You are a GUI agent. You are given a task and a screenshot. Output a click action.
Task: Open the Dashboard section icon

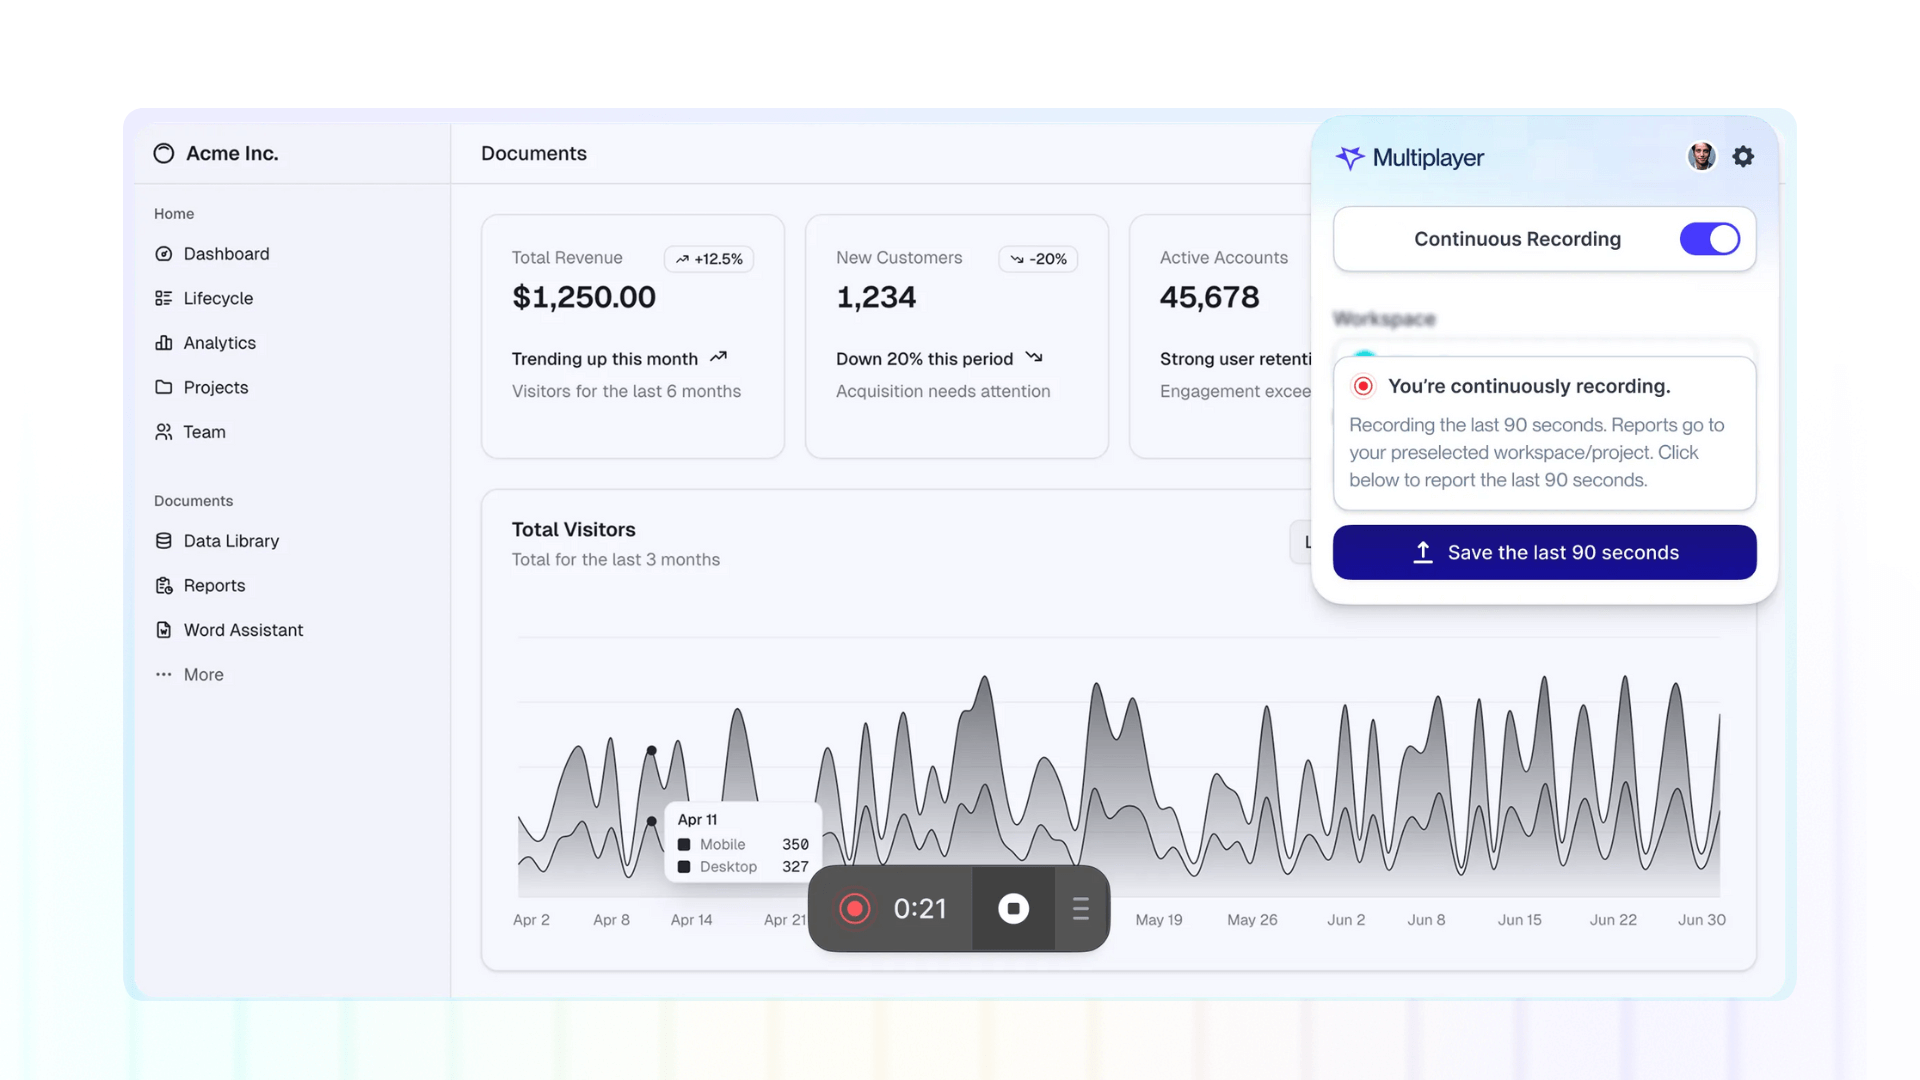pos(164,254)
